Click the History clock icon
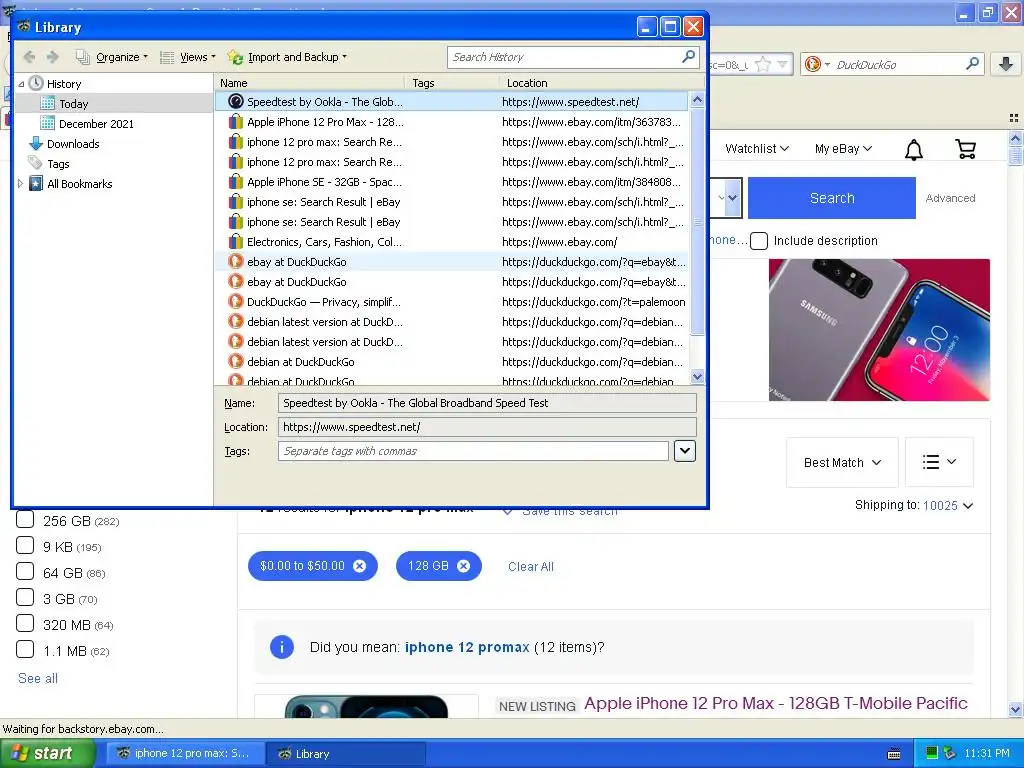1024x768 pixels. click(36, 84)
